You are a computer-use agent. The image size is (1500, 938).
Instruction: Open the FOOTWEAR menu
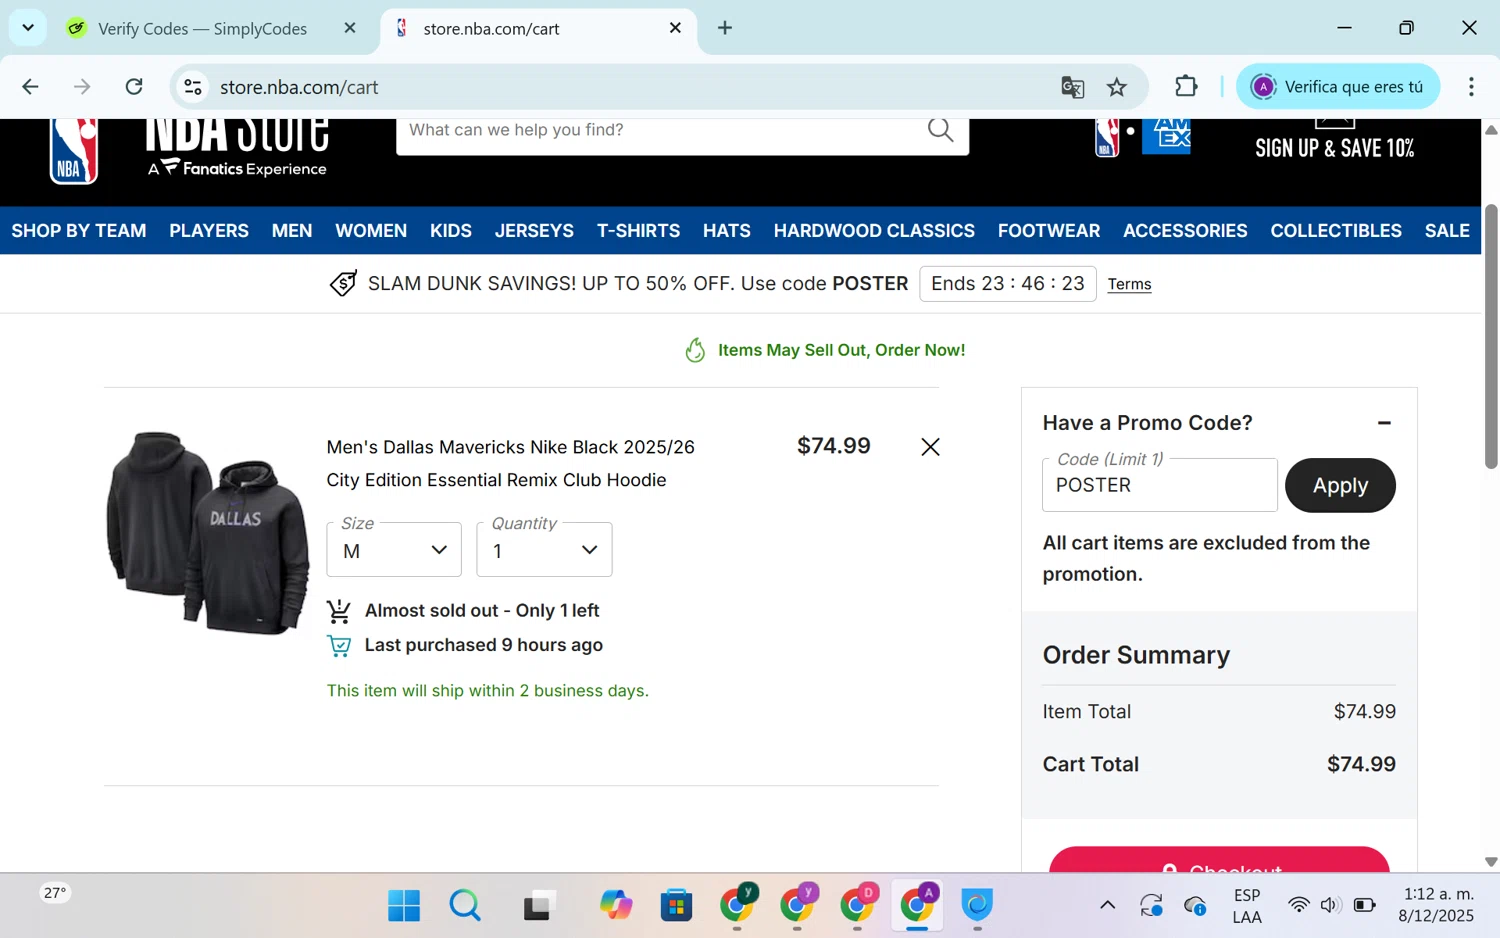[x=1049, y=231]
